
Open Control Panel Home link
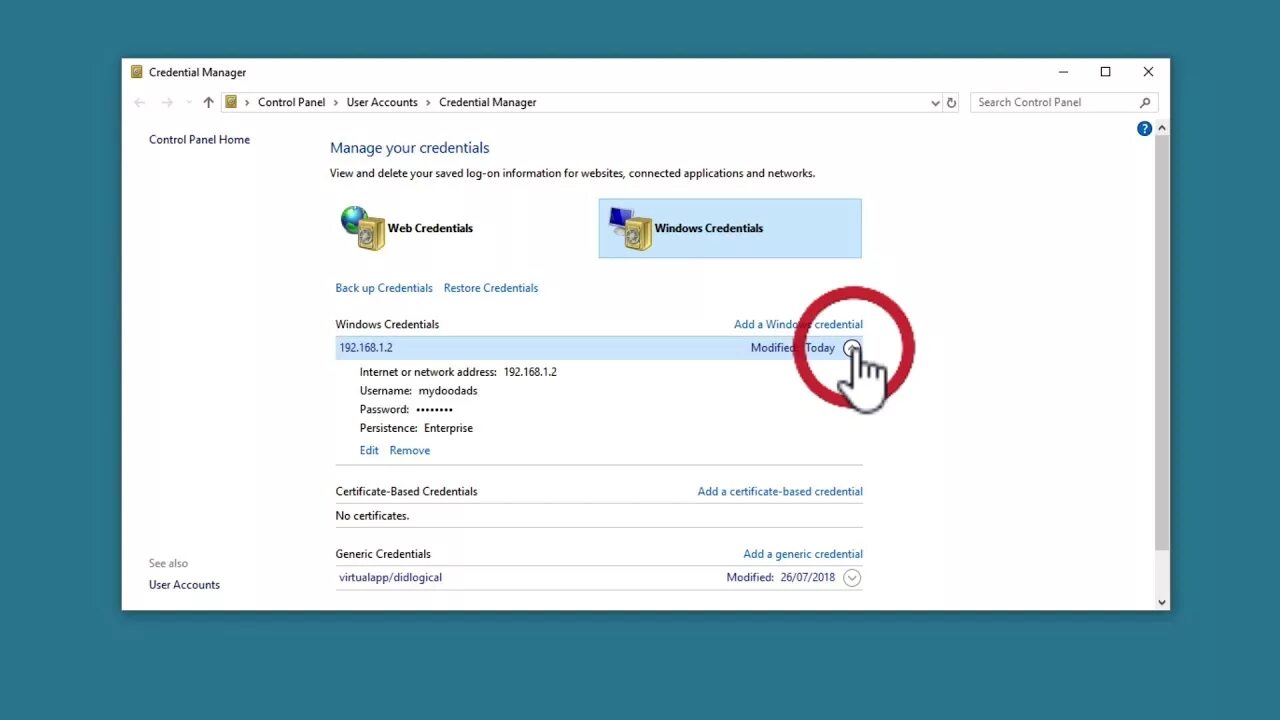tap(199, 140)
